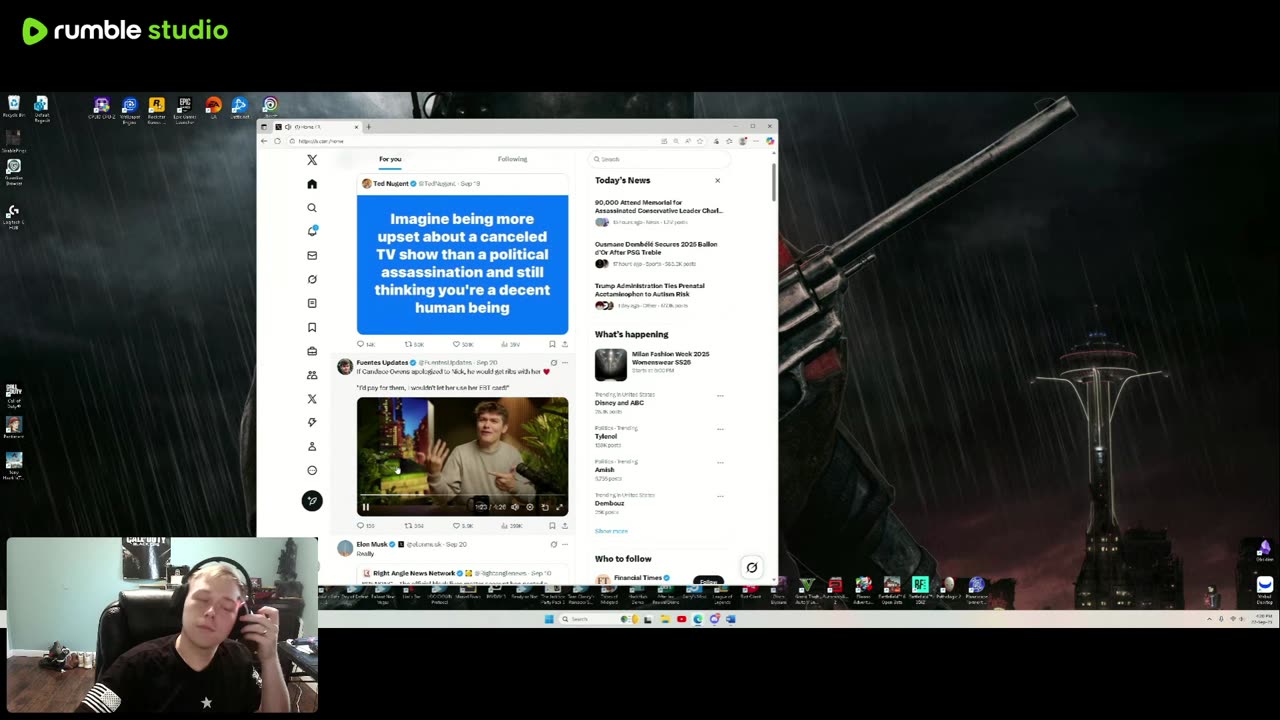Open the Disney and ABC trending topic
The image size is (1280, 720).
click(x=619, y=402)
